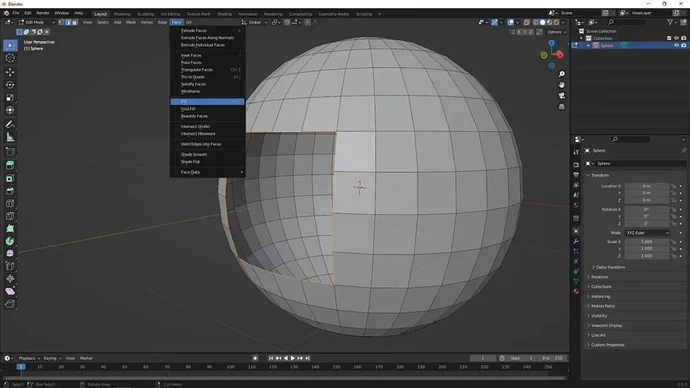Image resolution: width=690 pixels, height=388 pixels.
Task: Select the Add Cube tool
Action: (x=10, y=152)
